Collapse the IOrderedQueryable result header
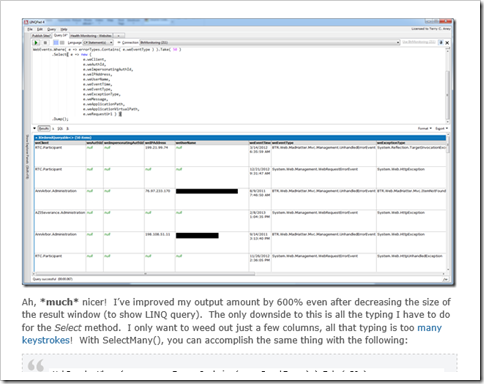484x384 pixels. point(36,138)
